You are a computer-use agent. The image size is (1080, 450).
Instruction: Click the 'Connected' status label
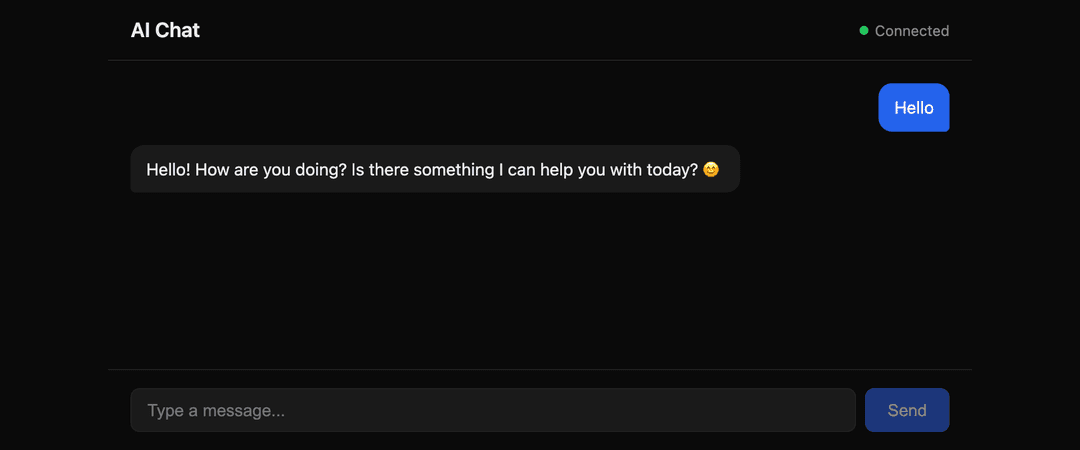912,31
